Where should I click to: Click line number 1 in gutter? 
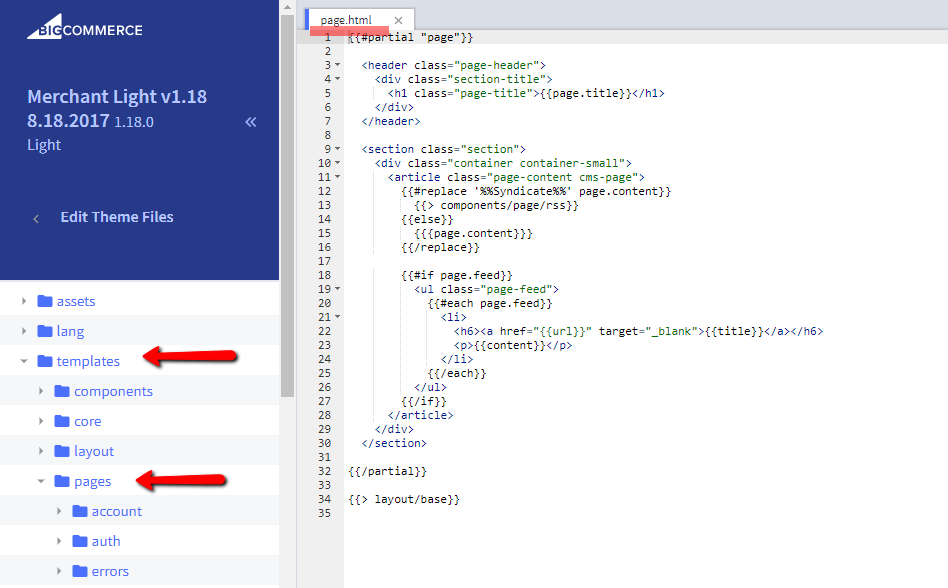point(328,37)
